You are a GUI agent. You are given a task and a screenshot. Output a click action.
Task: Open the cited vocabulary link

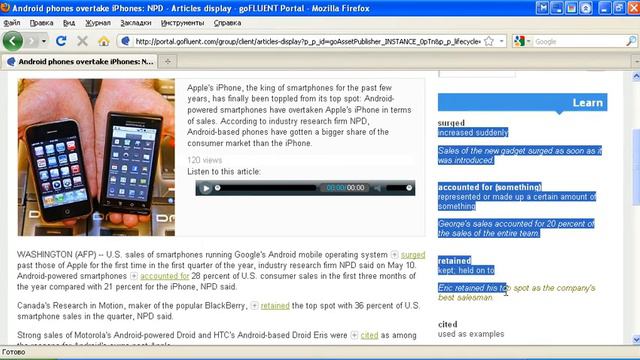[x=369, y=335]
